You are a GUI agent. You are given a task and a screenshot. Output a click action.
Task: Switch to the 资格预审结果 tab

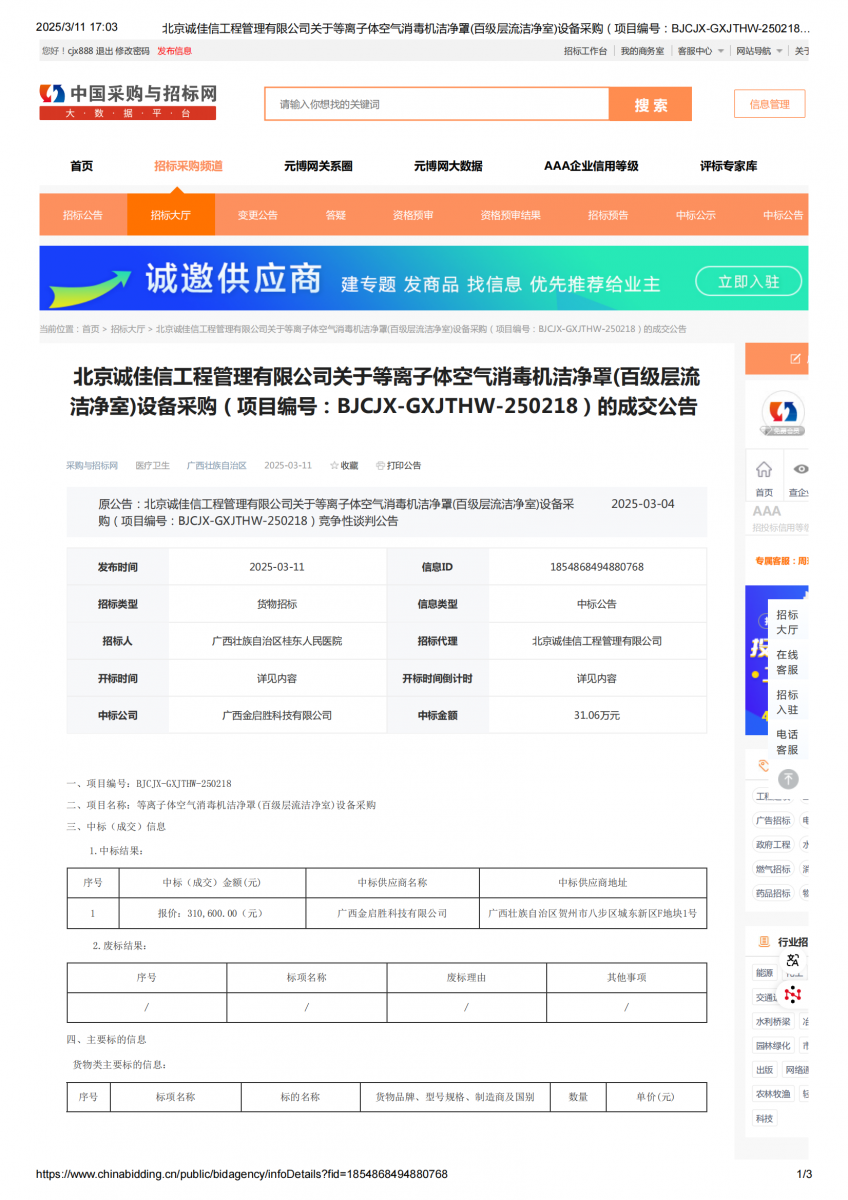click(x=510, y=215)
